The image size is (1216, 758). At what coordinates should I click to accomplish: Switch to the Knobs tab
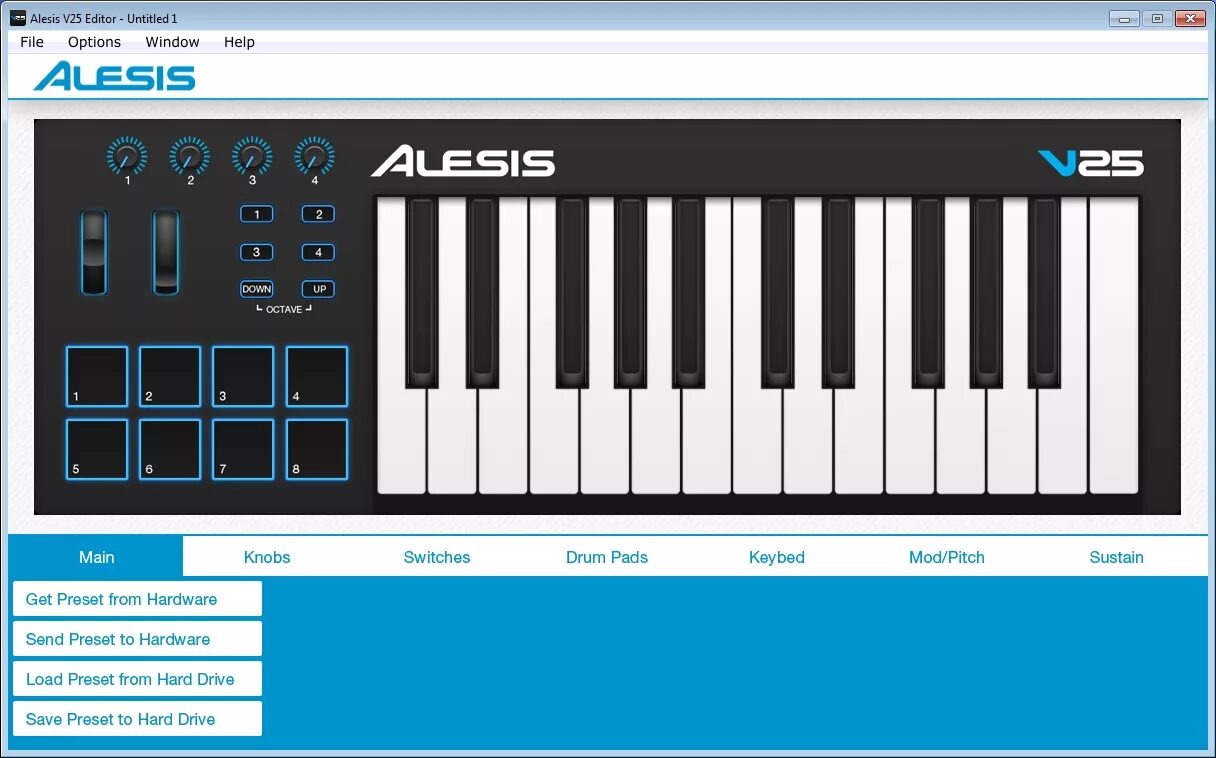tap(267, 557)
